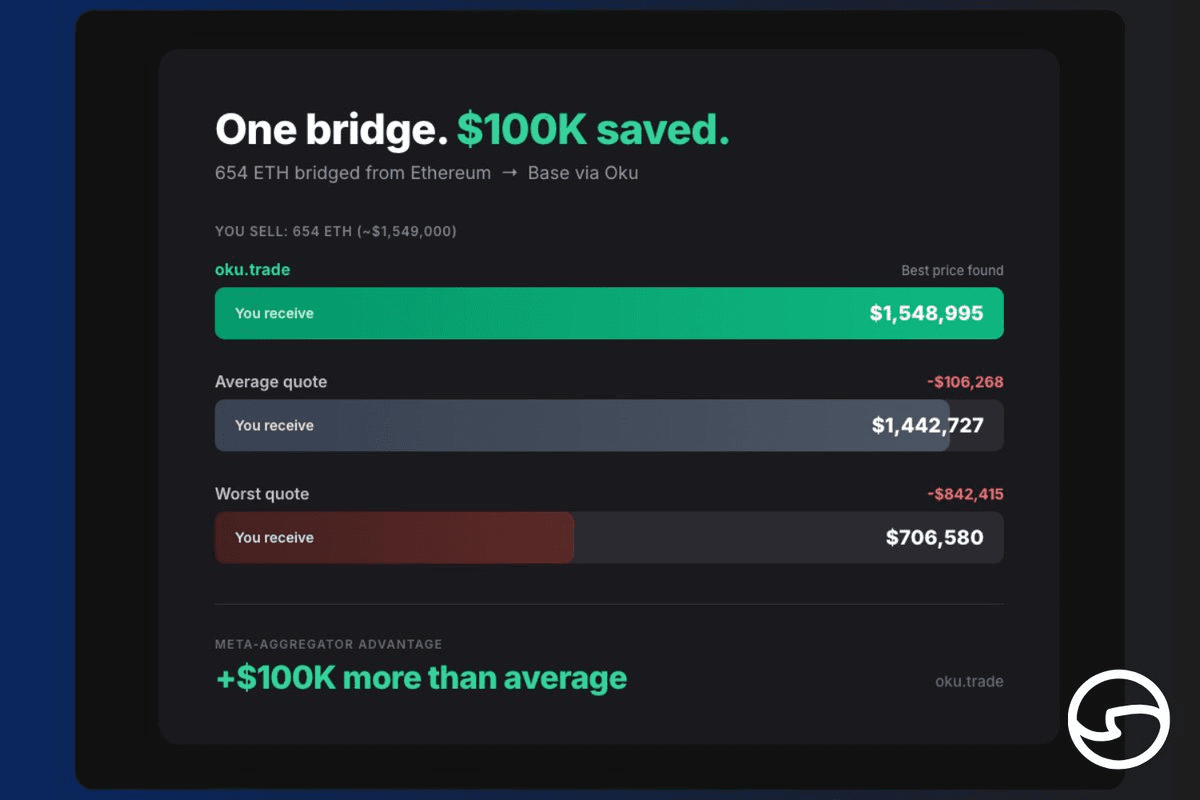
Task: Click the -$842,415 difference value
Action: point(964,494)
